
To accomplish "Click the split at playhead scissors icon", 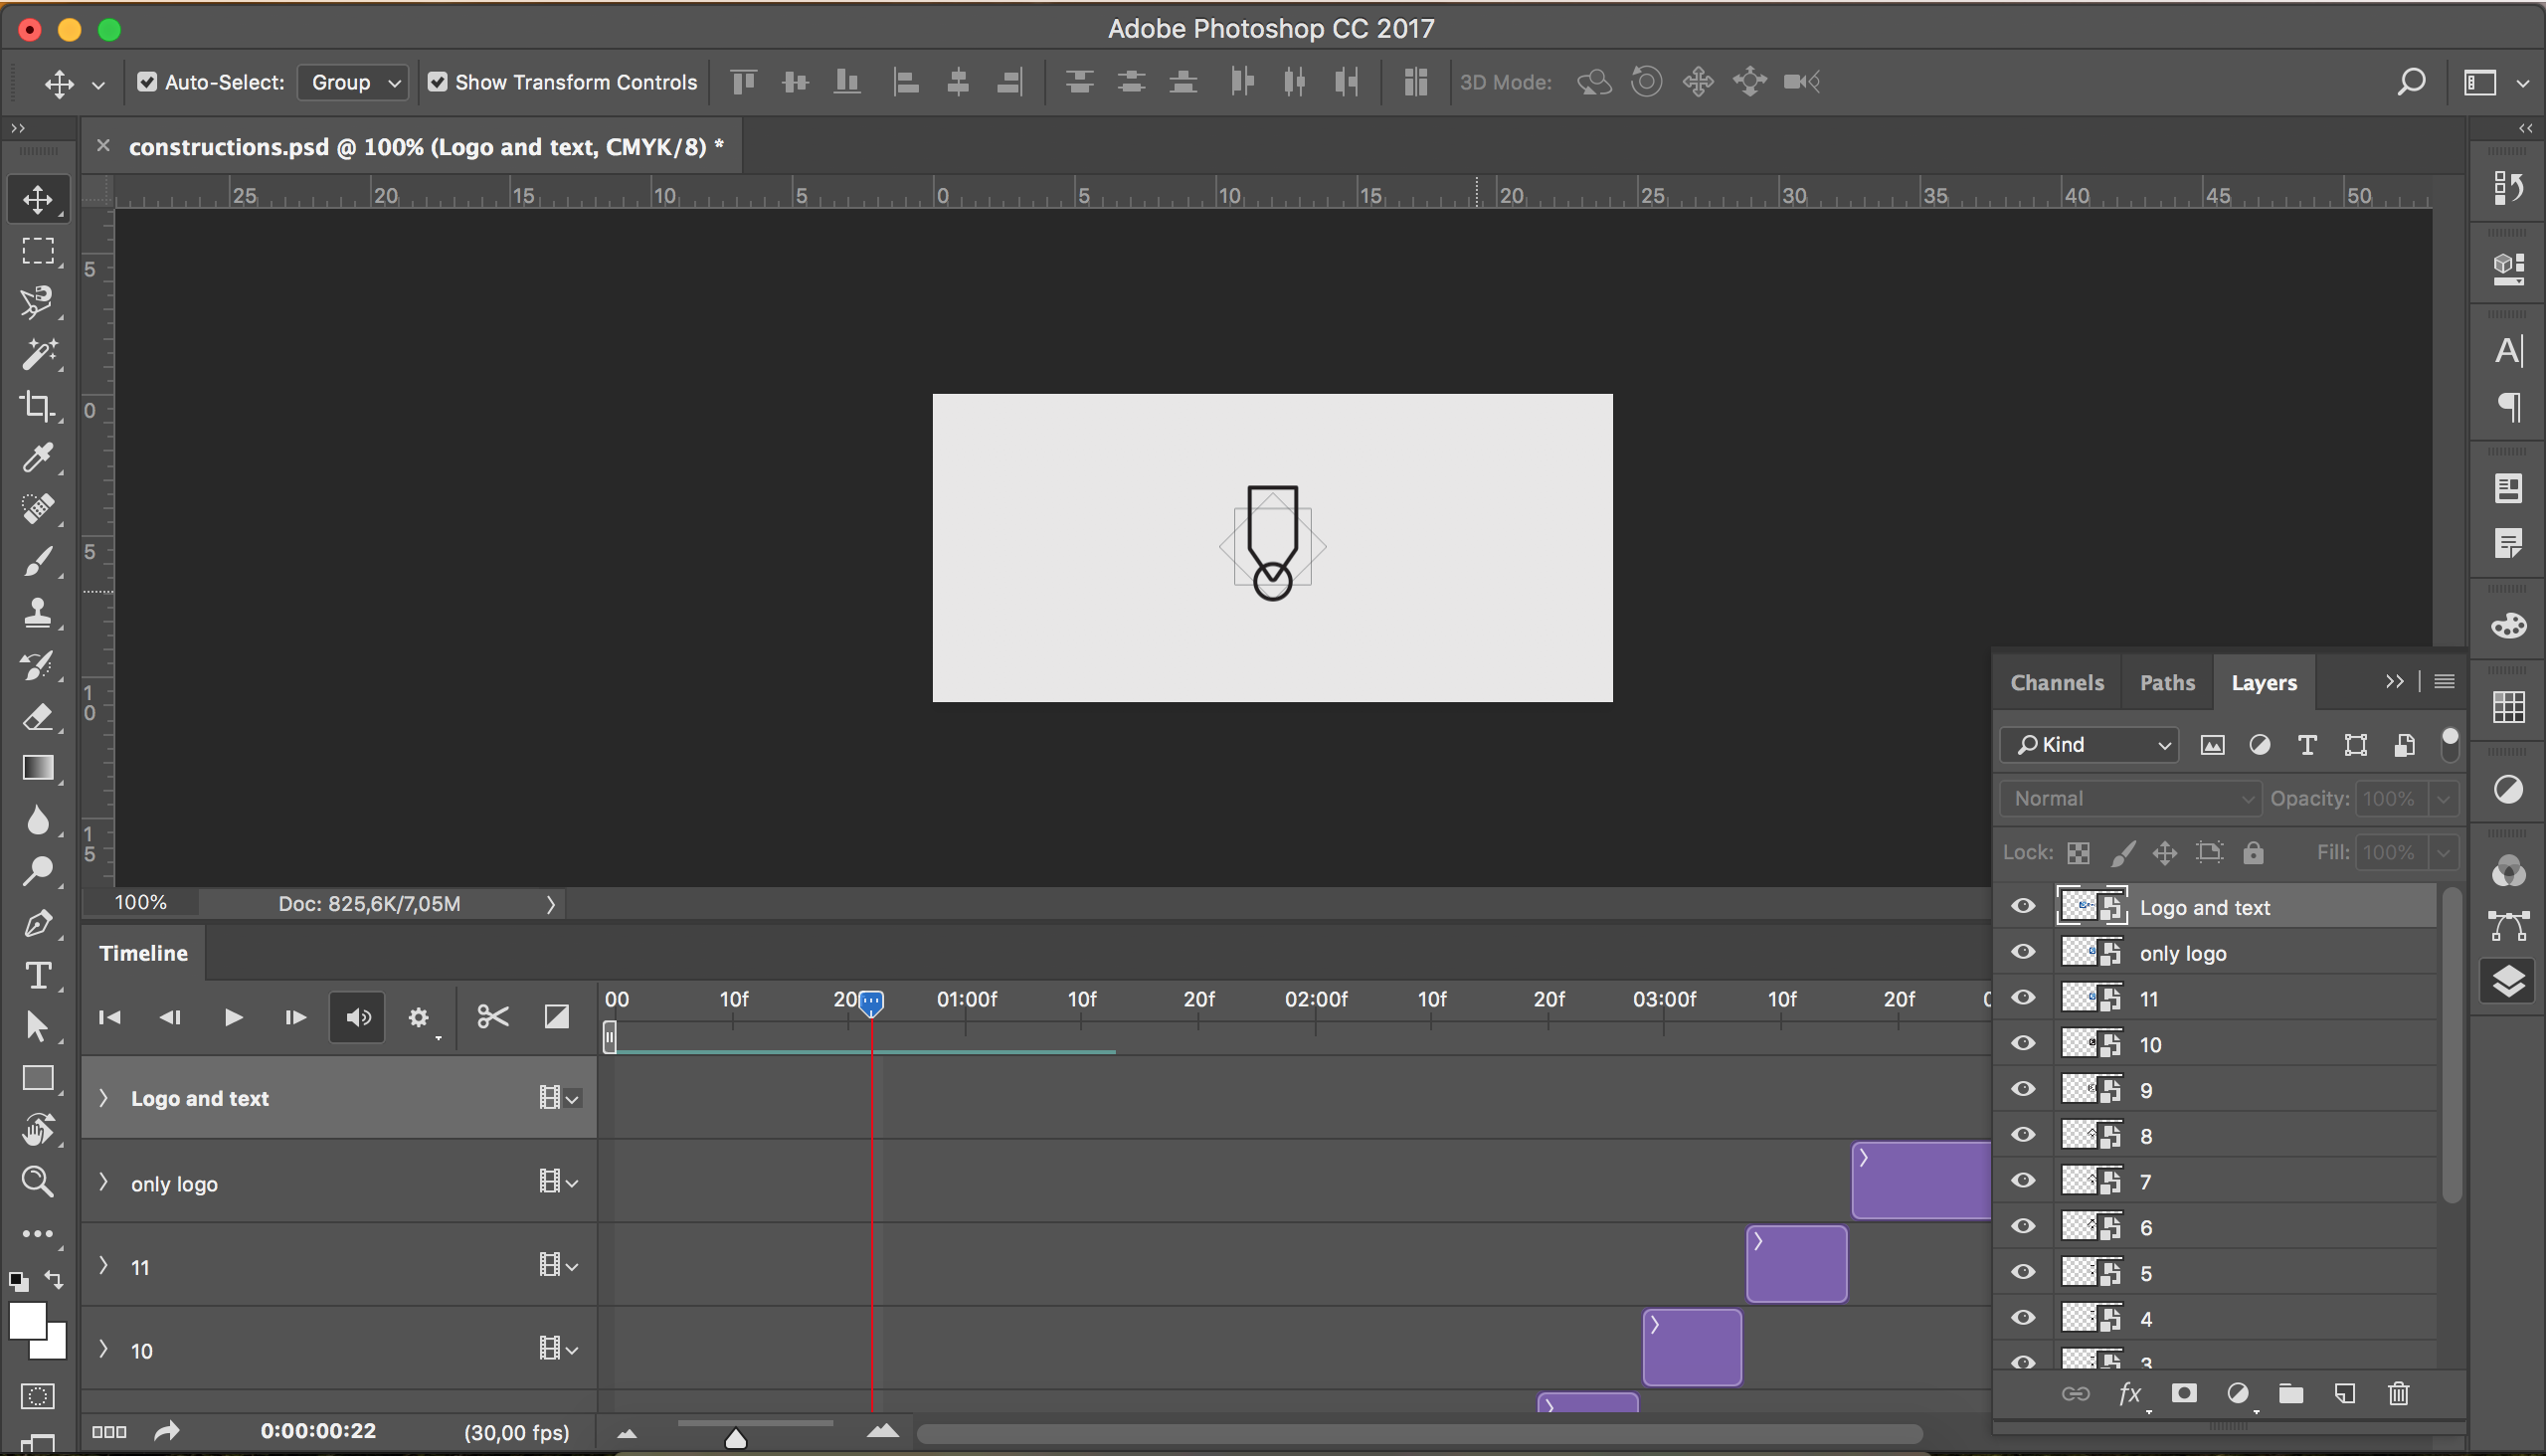I will click(x=493, y=1017).
